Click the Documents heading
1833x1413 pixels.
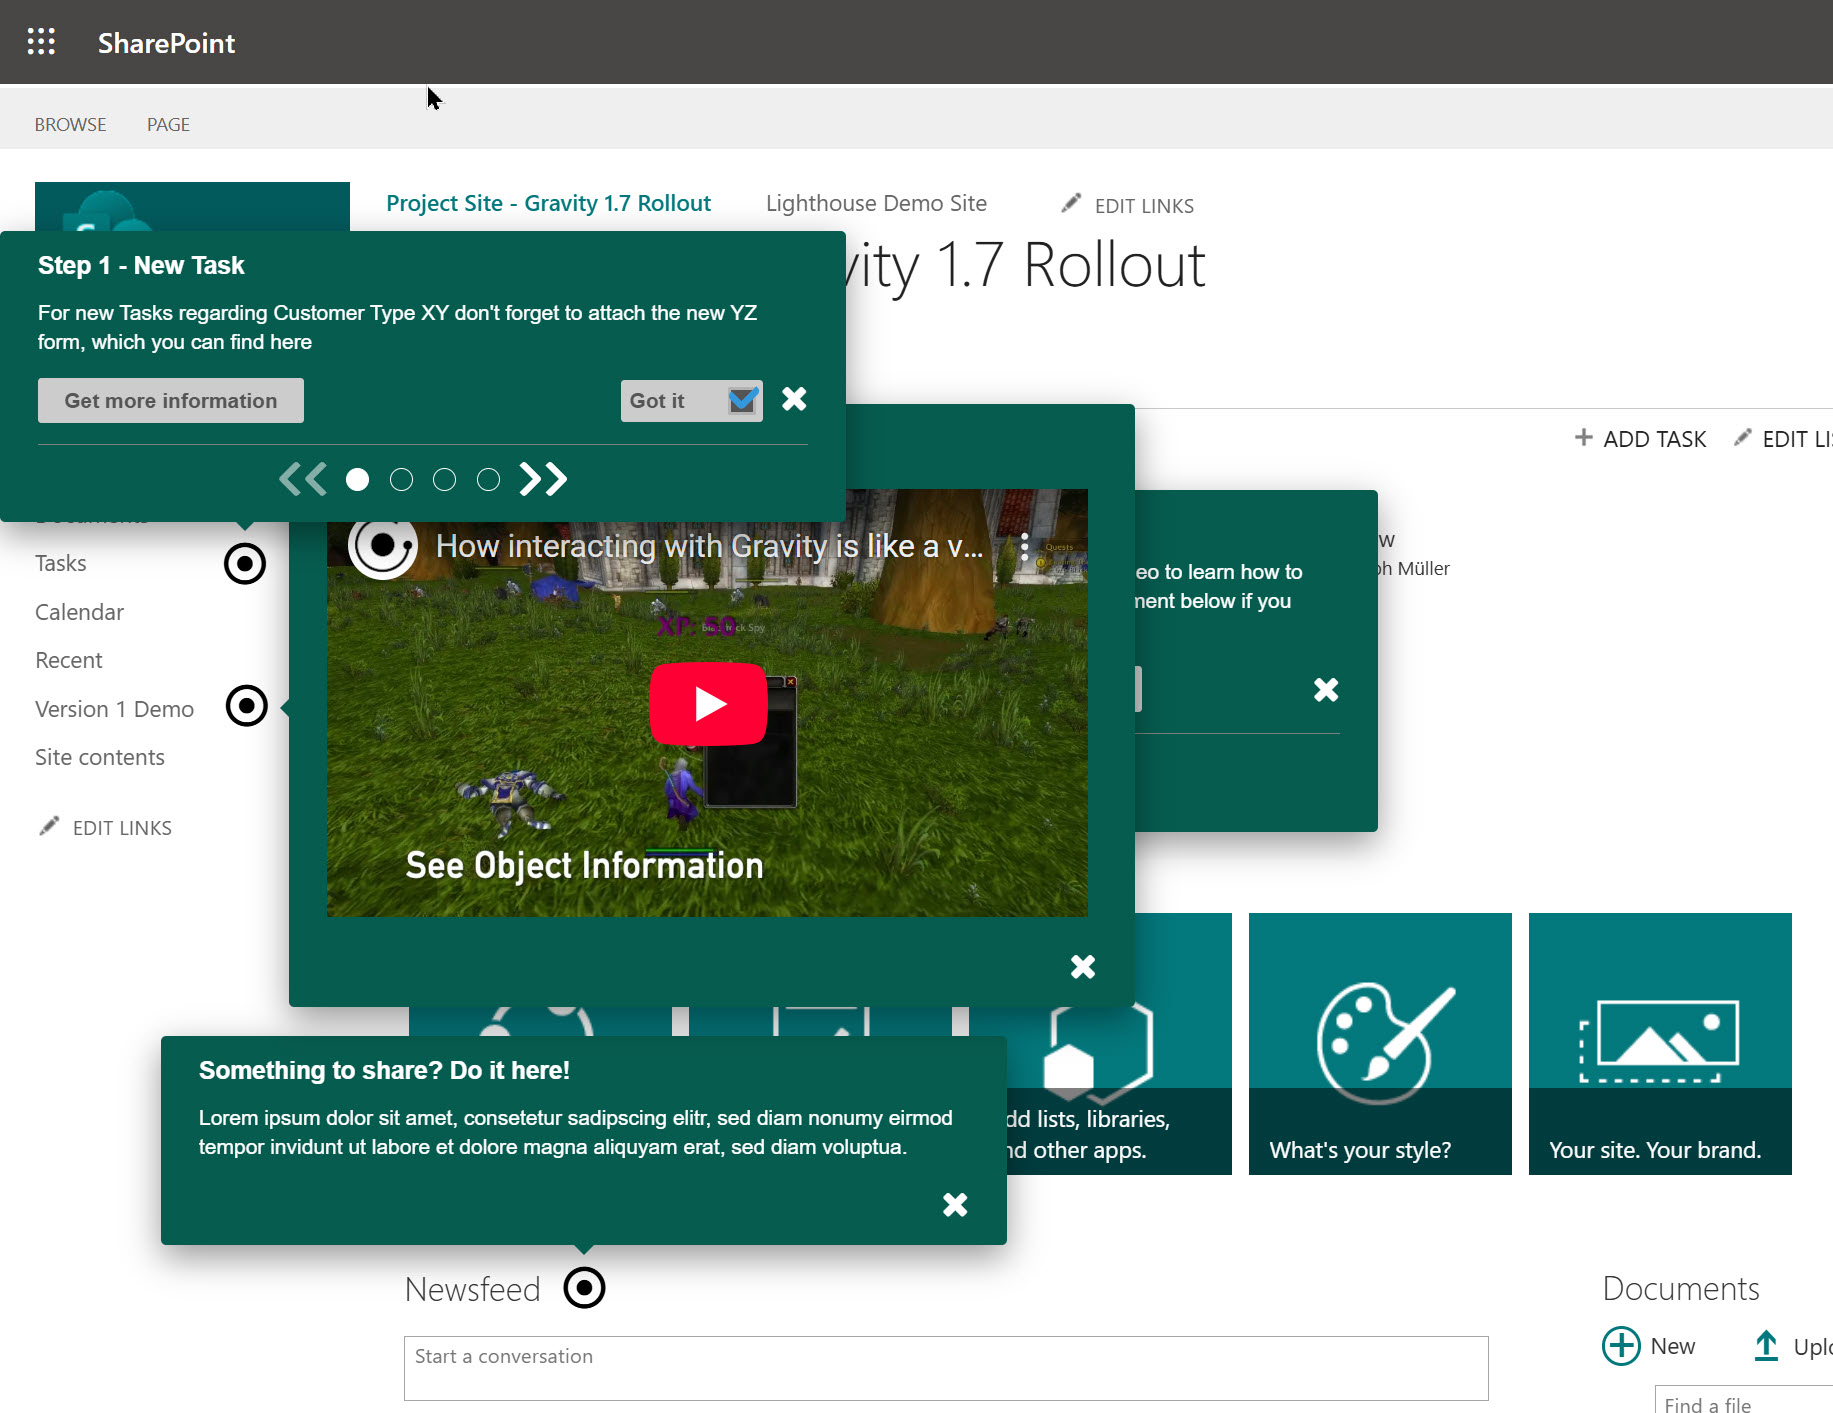1681,1288
